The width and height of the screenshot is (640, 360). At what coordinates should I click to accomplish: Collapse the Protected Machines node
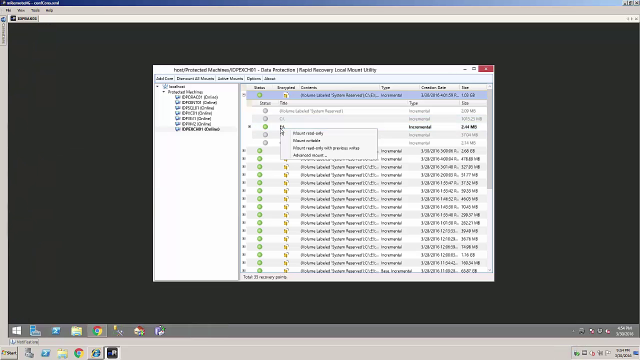tap(164, 92)
